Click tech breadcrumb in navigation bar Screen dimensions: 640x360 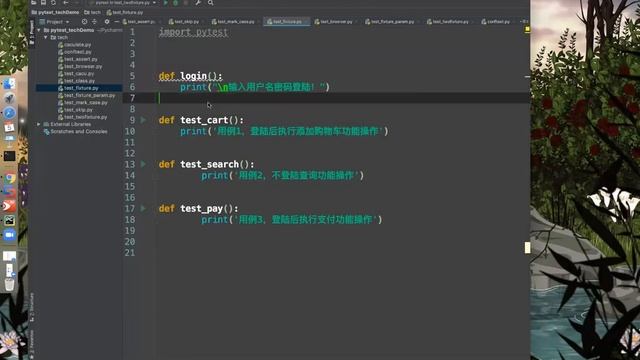(93, 12)
